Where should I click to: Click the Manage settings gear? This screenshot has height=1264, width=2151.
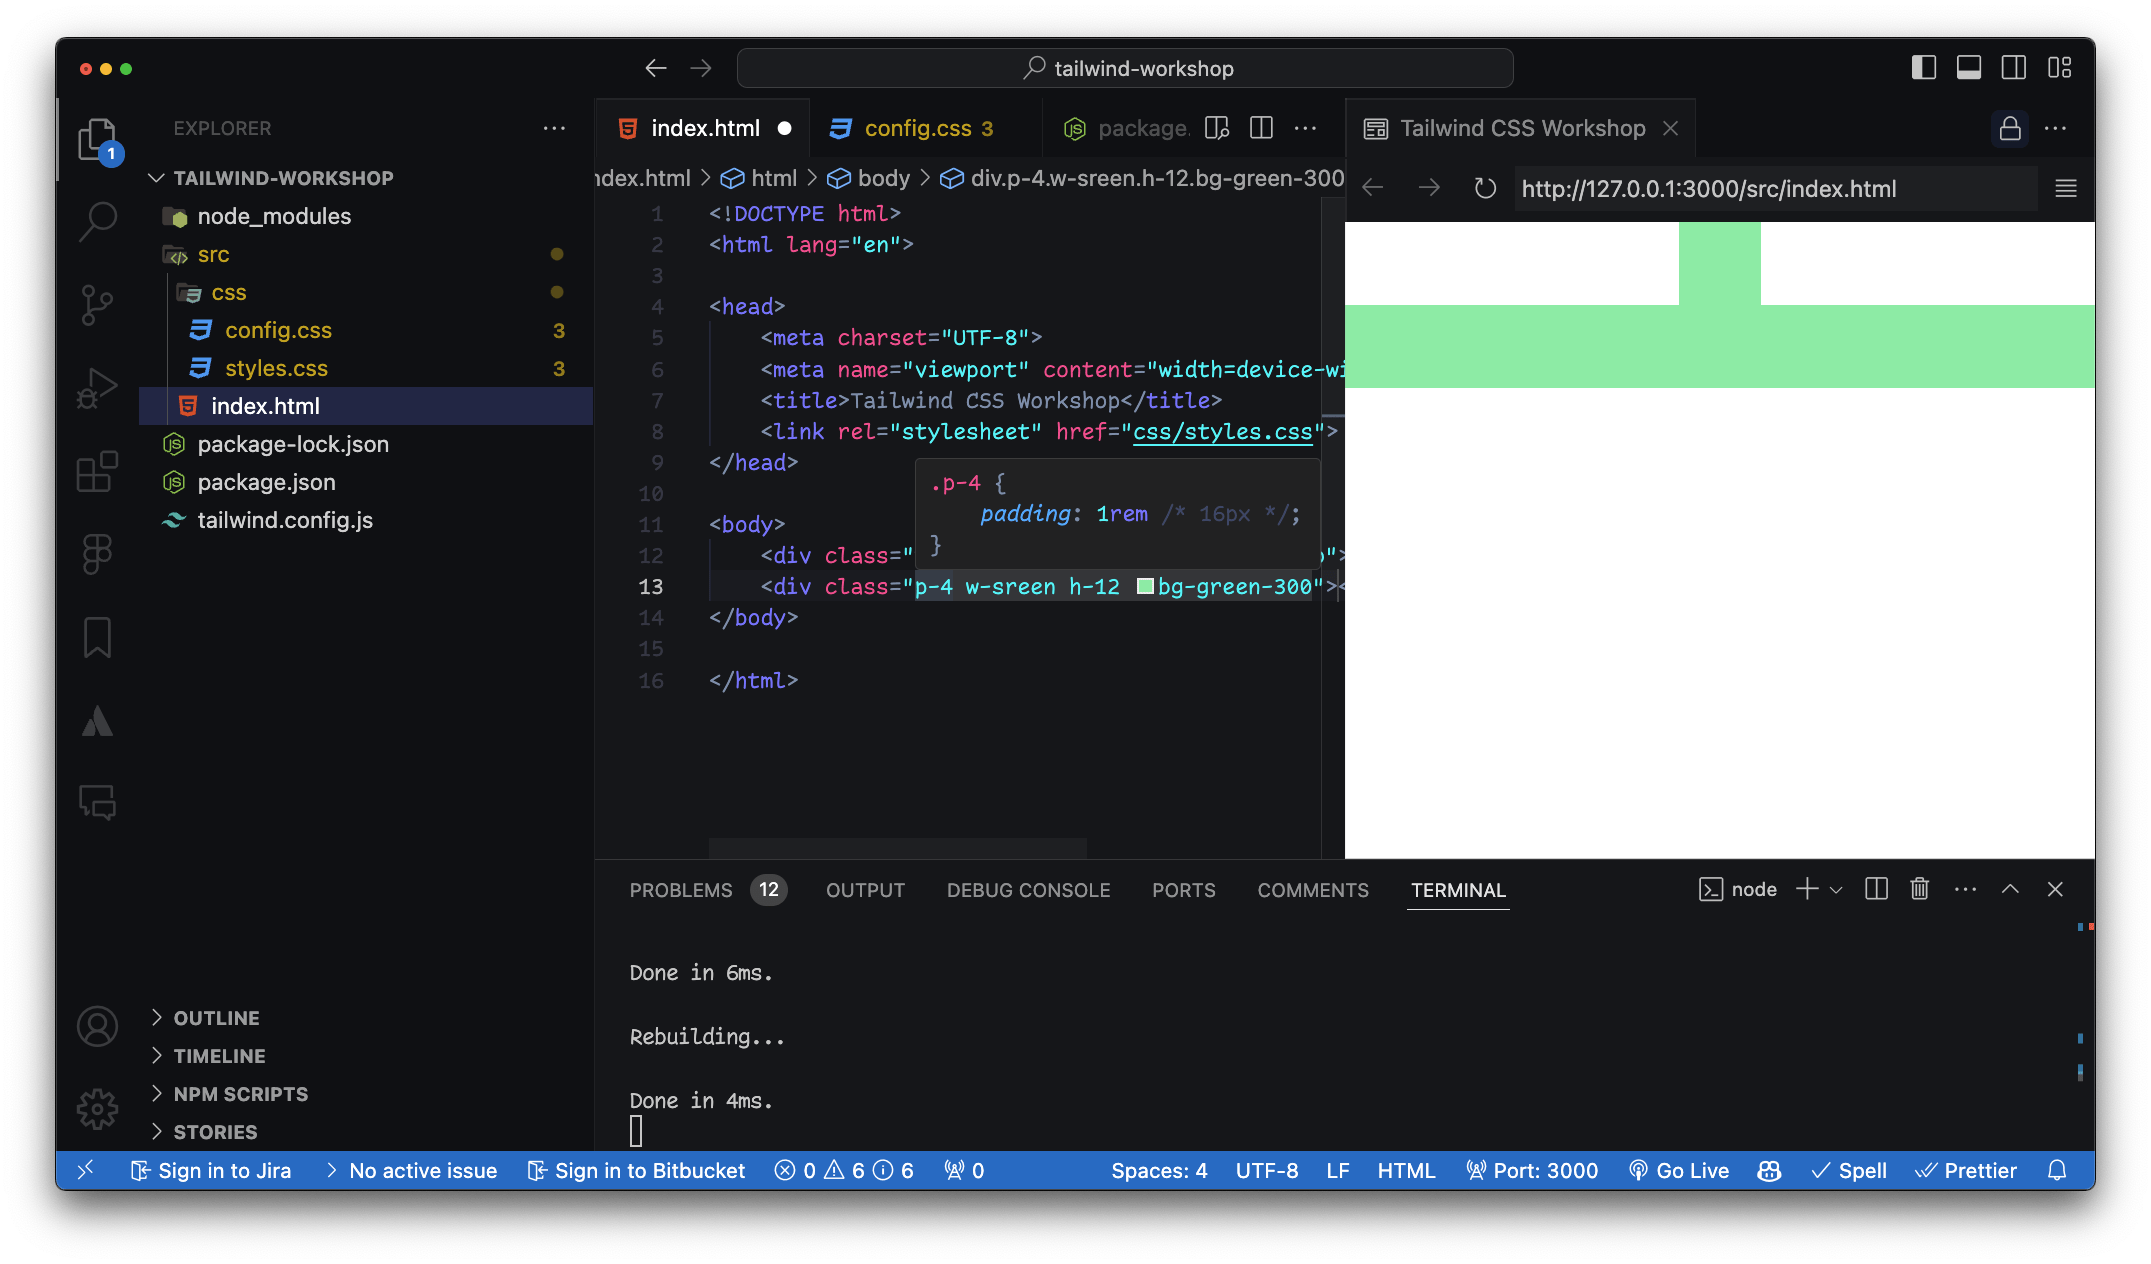[x=97, y=1108]
